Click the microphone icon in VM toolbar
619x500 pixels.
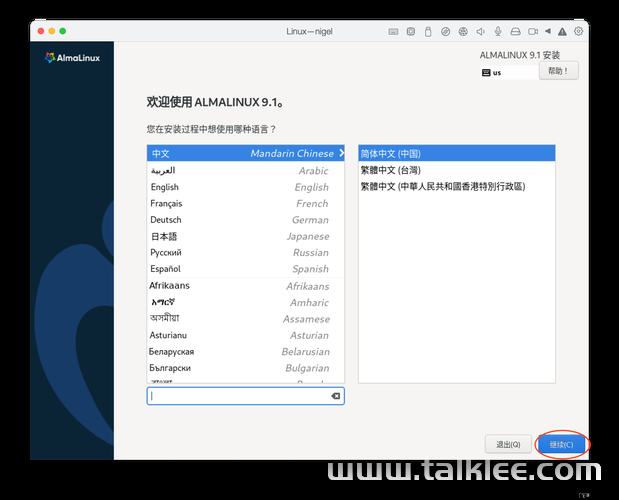click(498, 32)
